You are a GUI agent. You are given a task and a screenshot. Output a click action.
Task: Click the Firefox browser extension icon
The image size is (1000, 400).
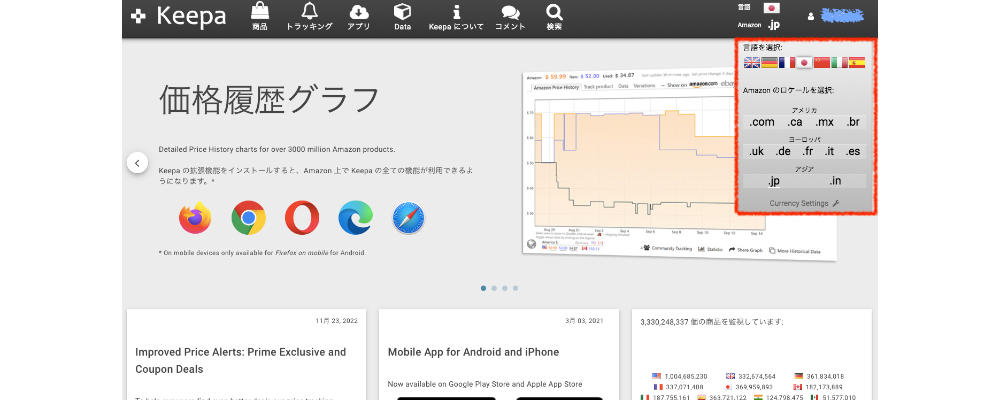(x=195, y=218)
